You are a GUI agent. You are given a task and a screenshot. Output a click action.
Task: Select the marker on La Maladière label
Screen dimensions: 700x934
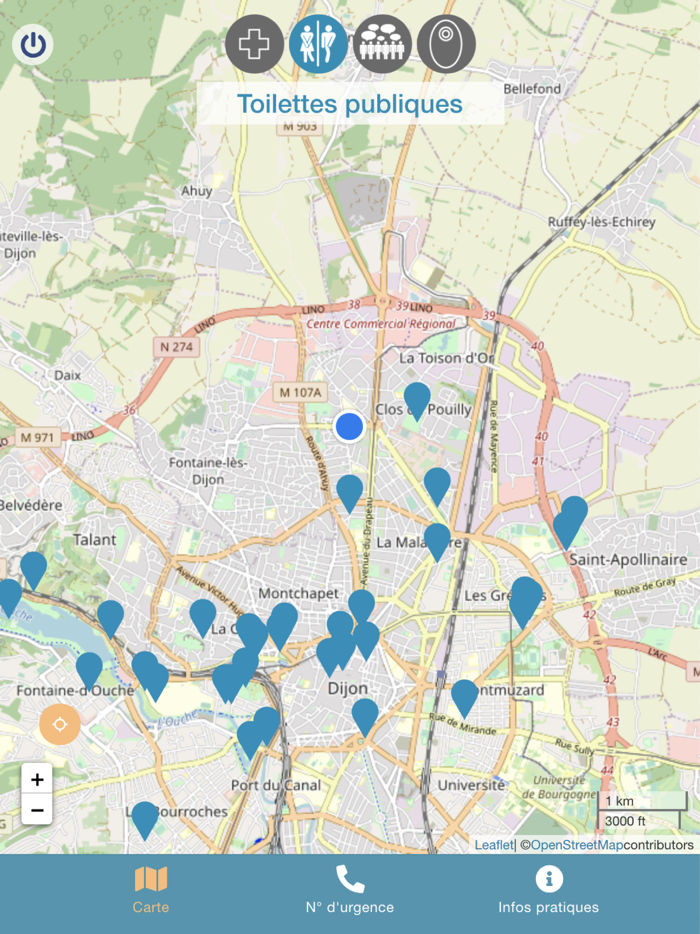point(437,541)
